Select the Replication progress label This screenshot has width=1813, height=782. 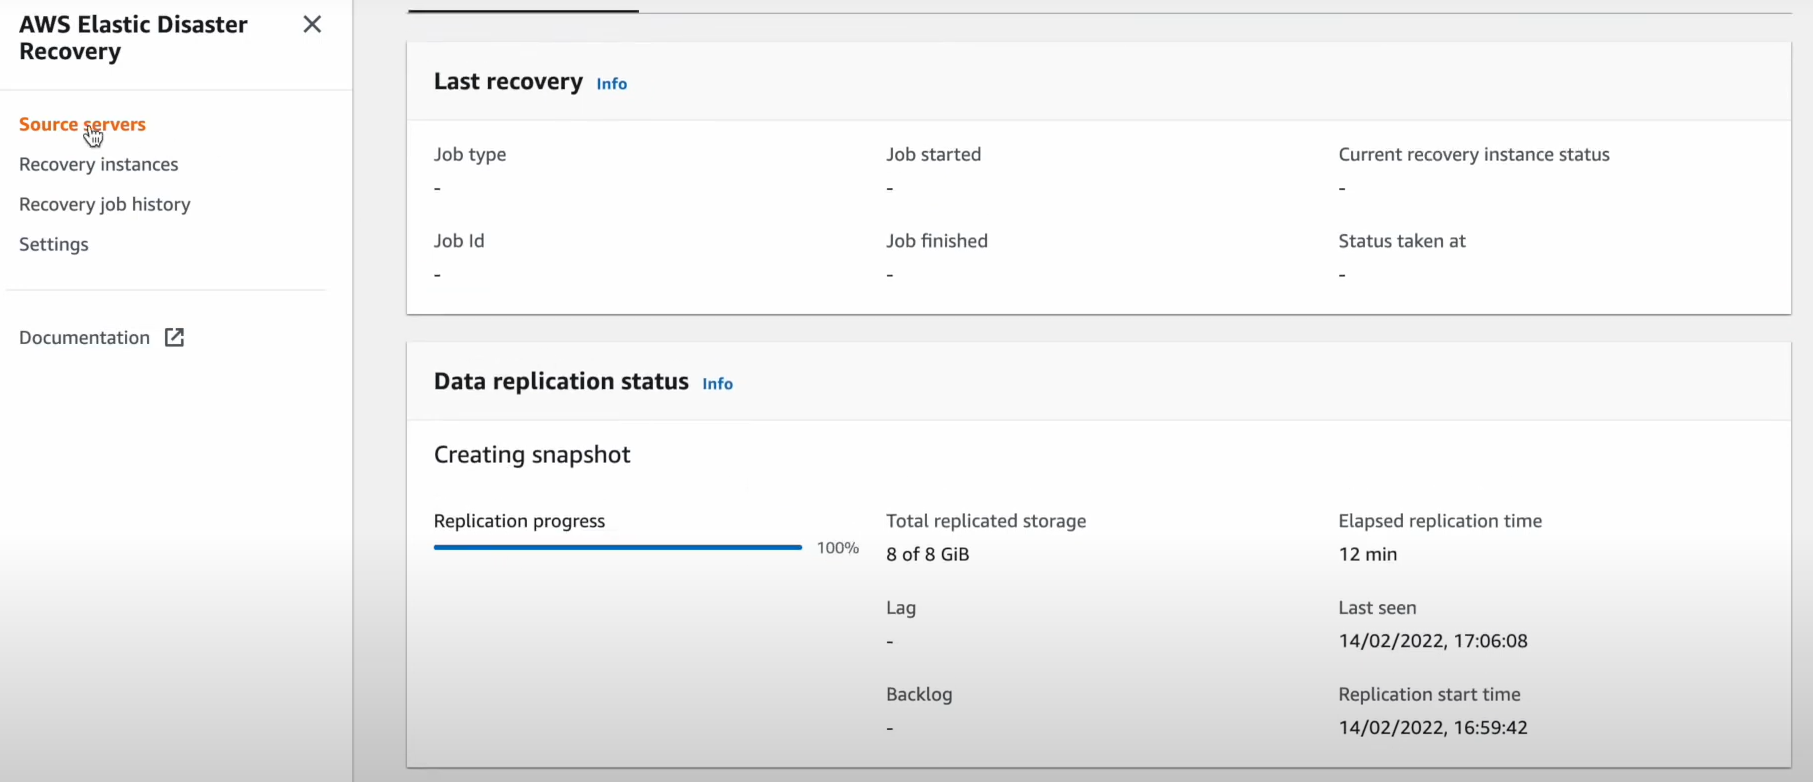(520, 521)
